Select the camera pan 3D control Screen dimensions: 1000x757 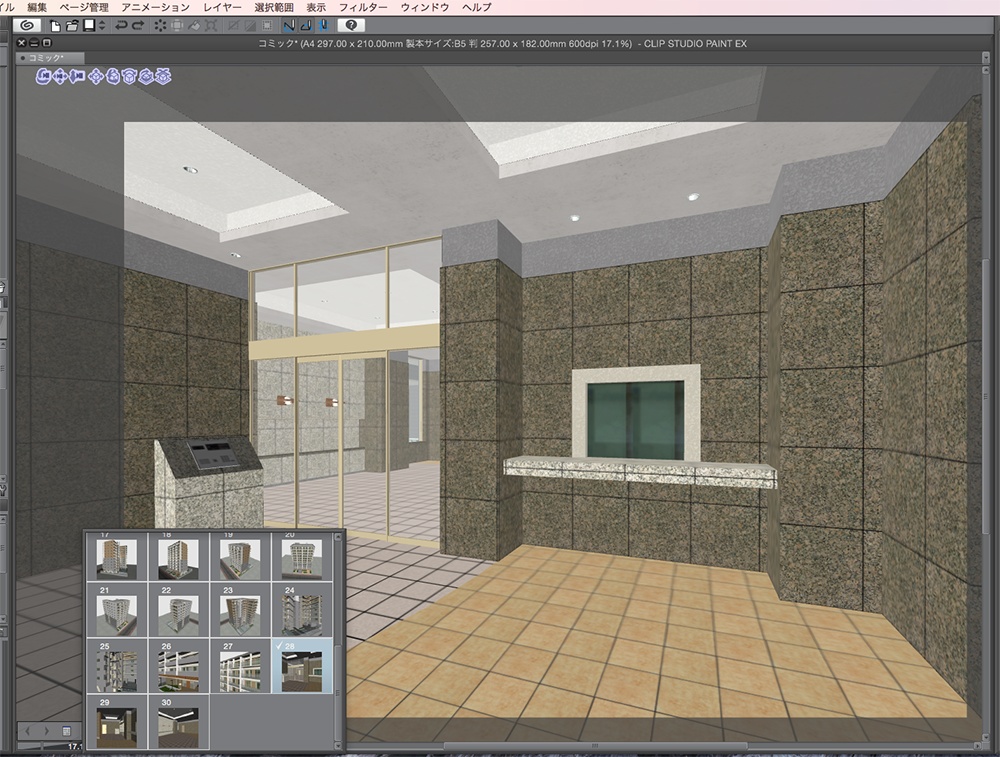[60, 77]
